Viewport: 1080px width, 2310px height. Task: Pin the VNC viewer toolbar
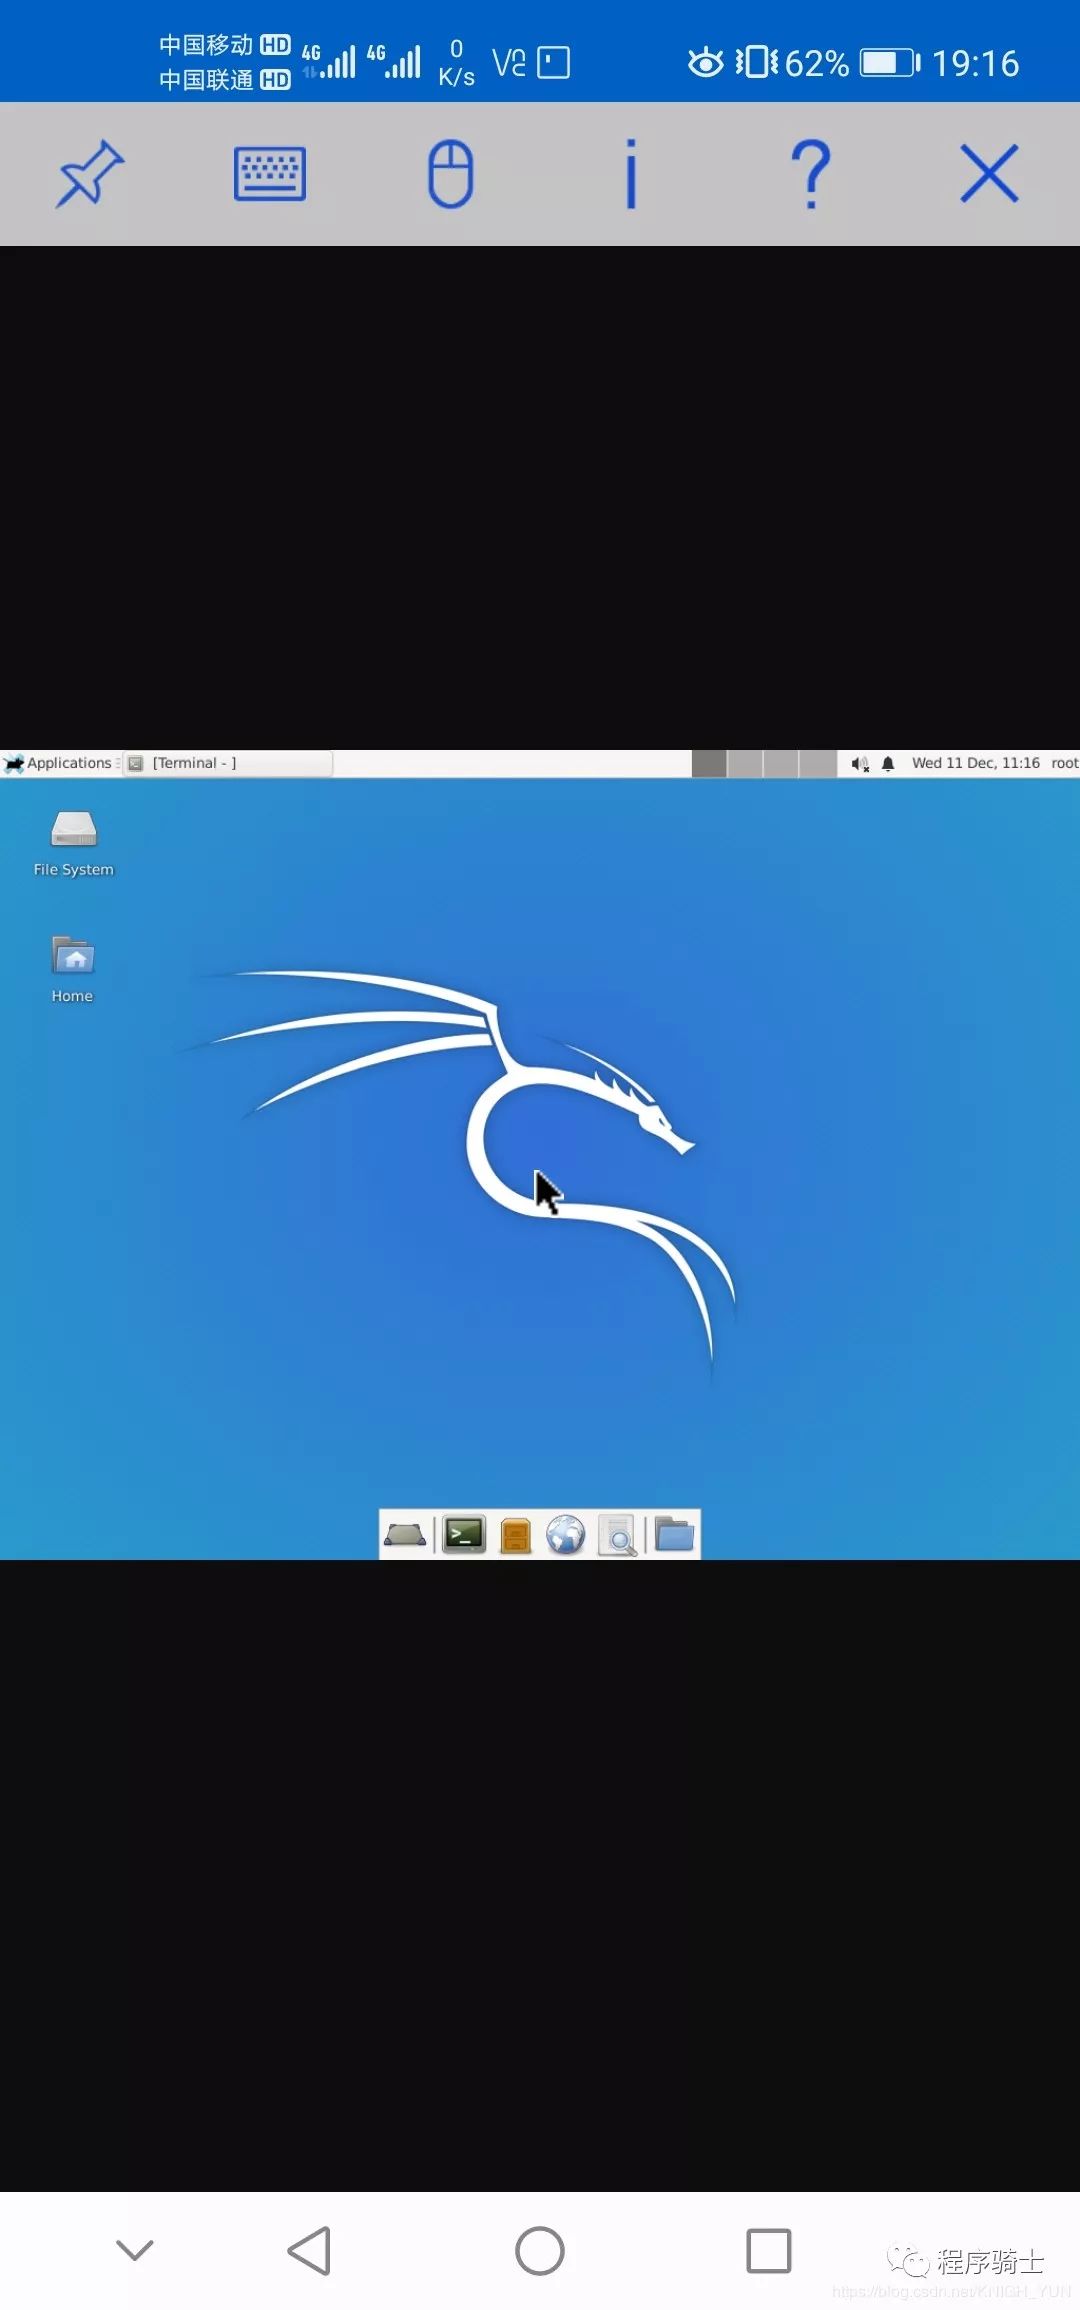tap(90, 174)
